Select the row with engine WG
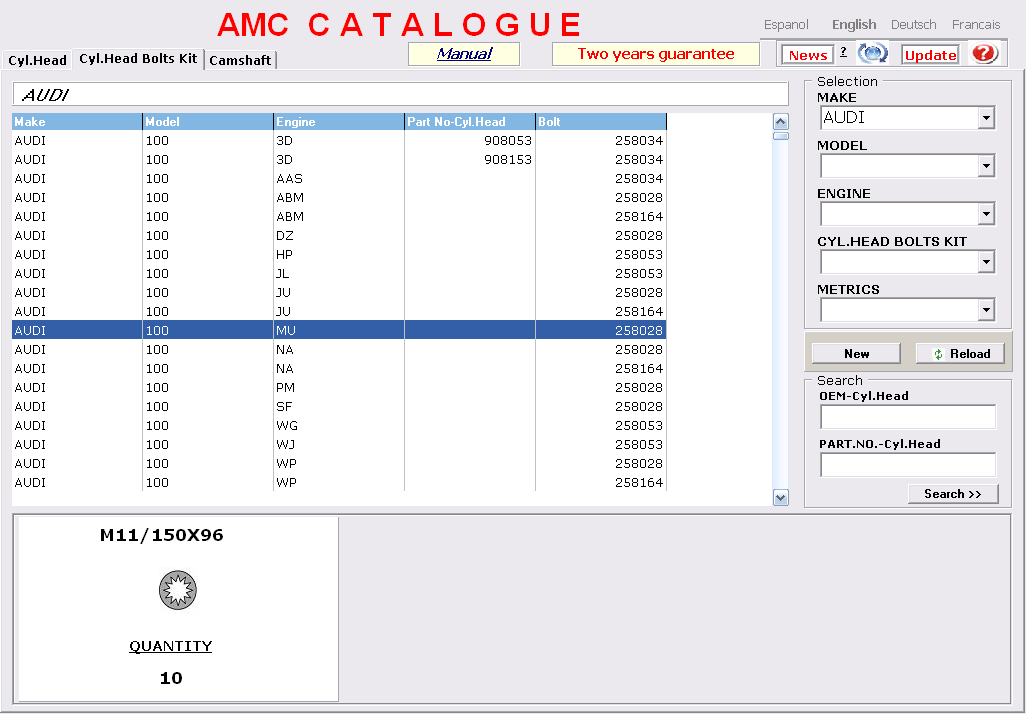Screen dimensions: 1026x714 pyautogui.click(x=339, y=425)
